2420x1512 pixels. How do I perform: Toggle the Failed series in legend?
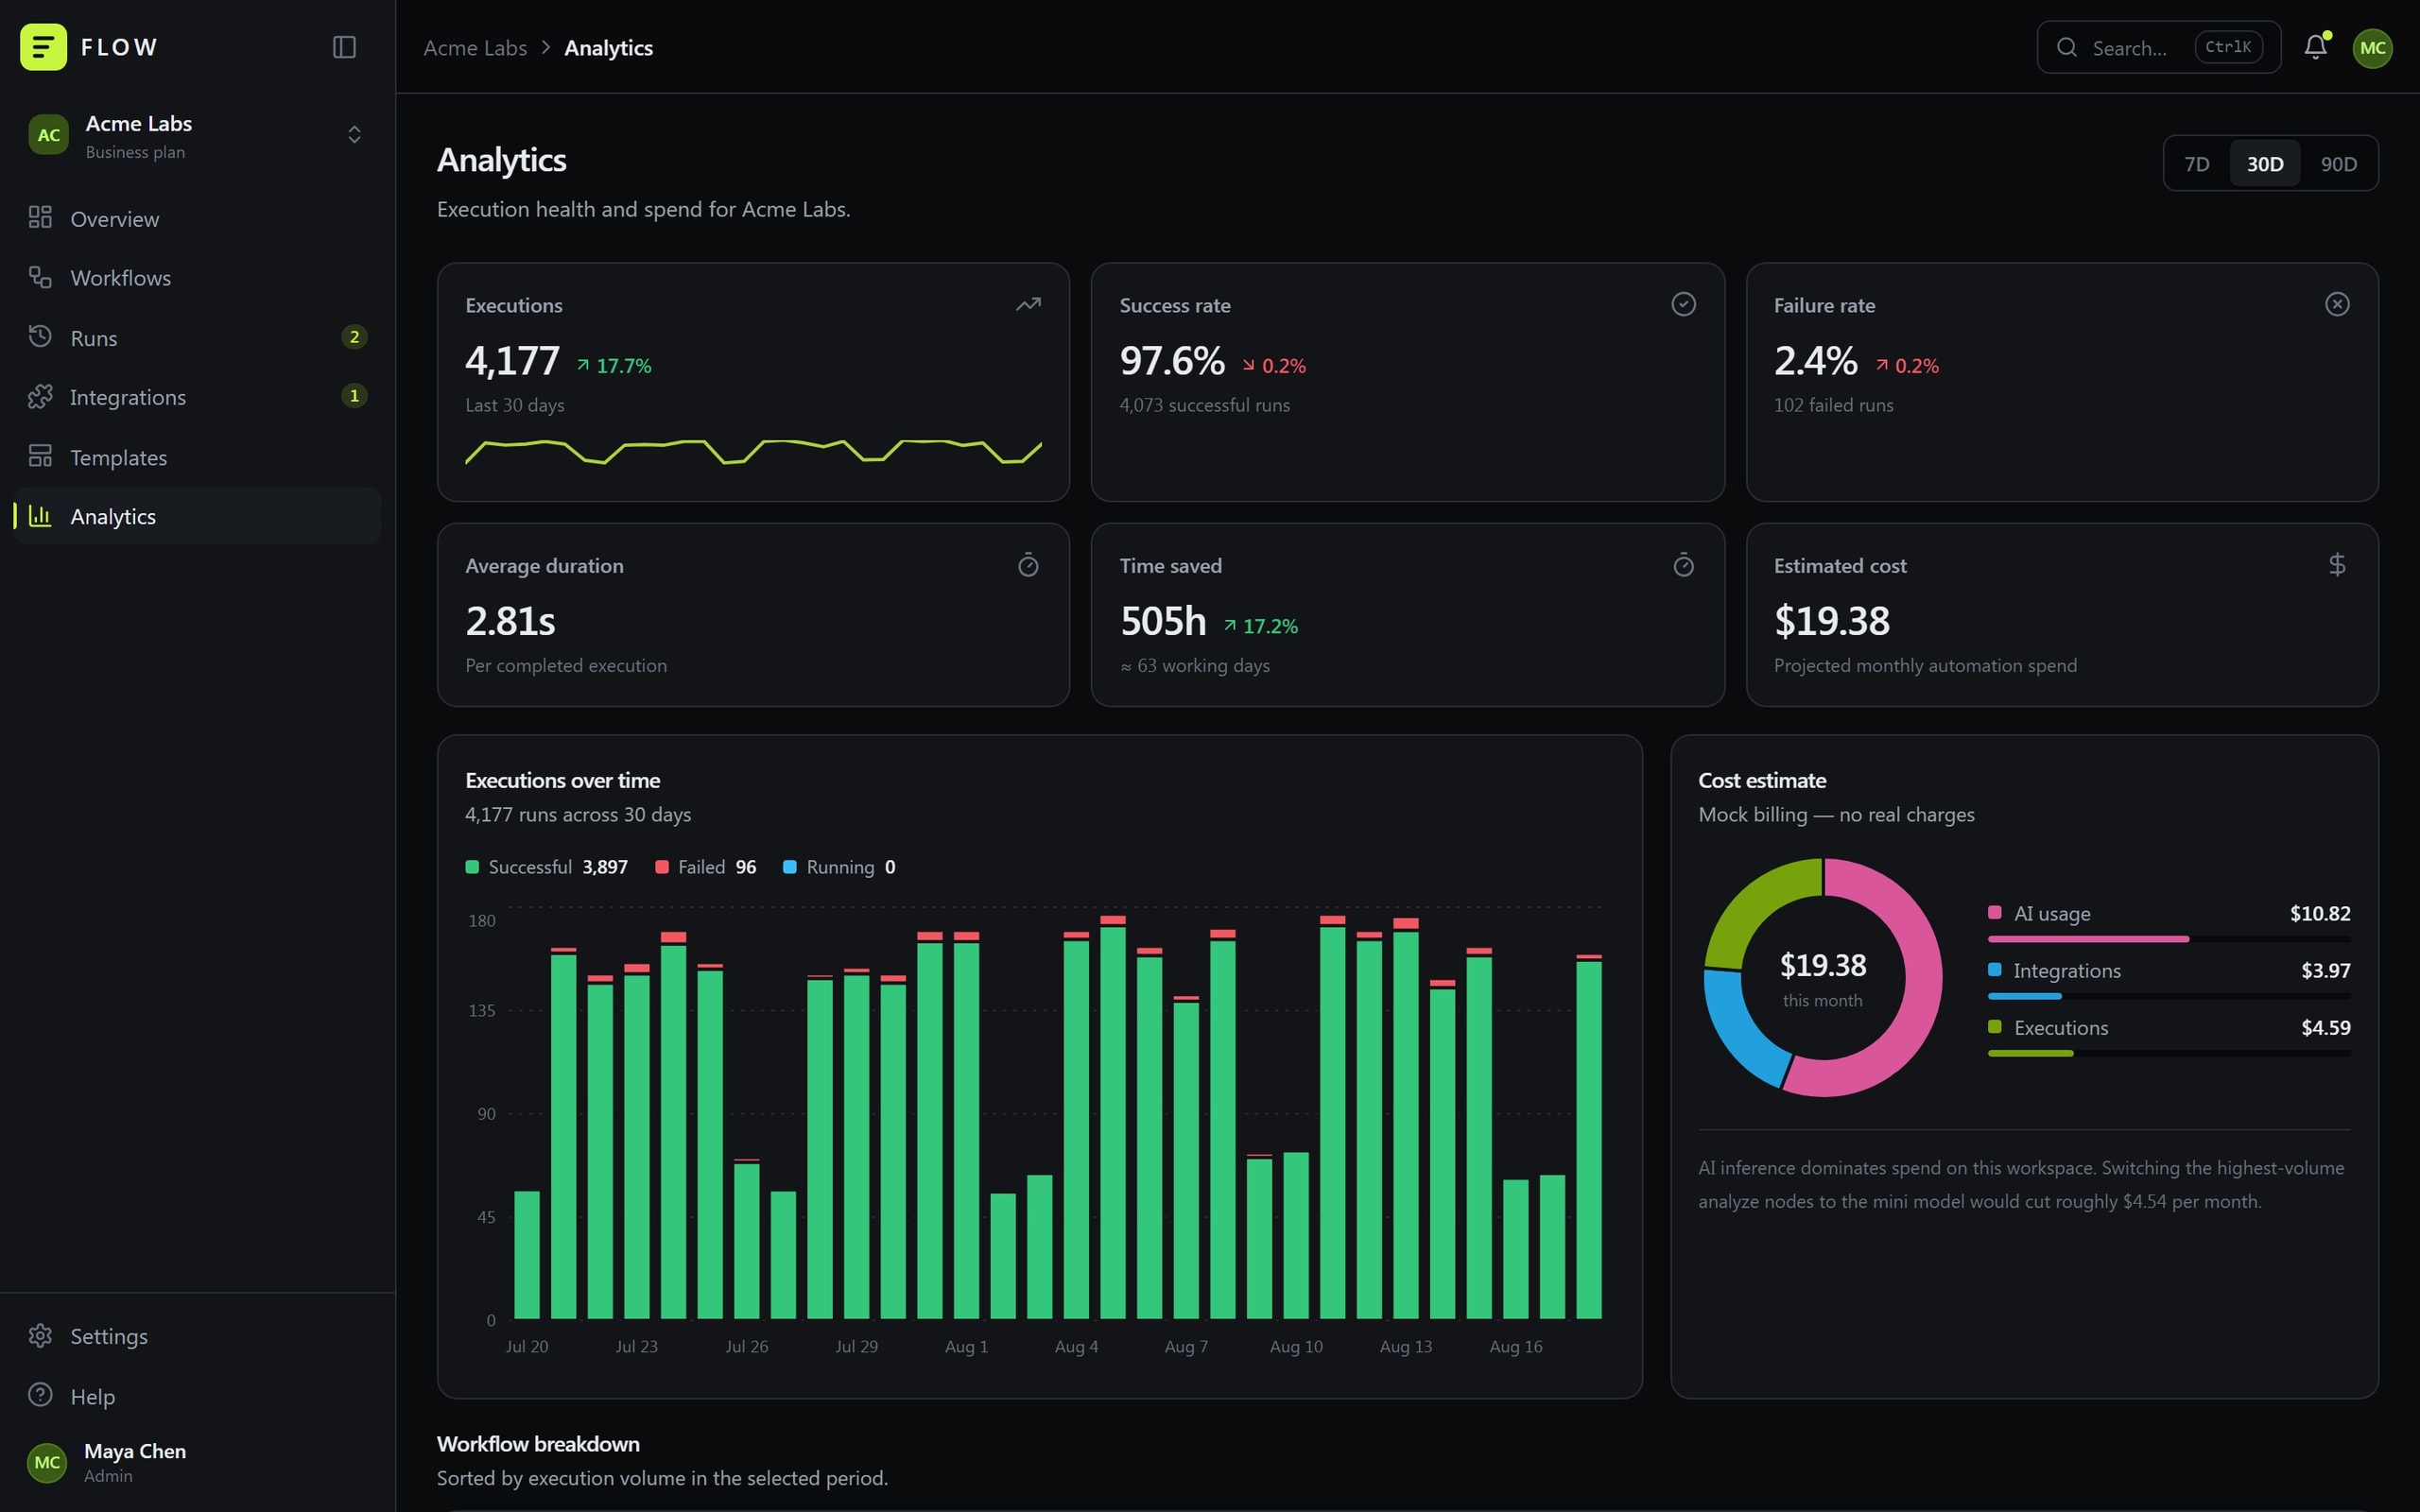(x=706, y=867)
